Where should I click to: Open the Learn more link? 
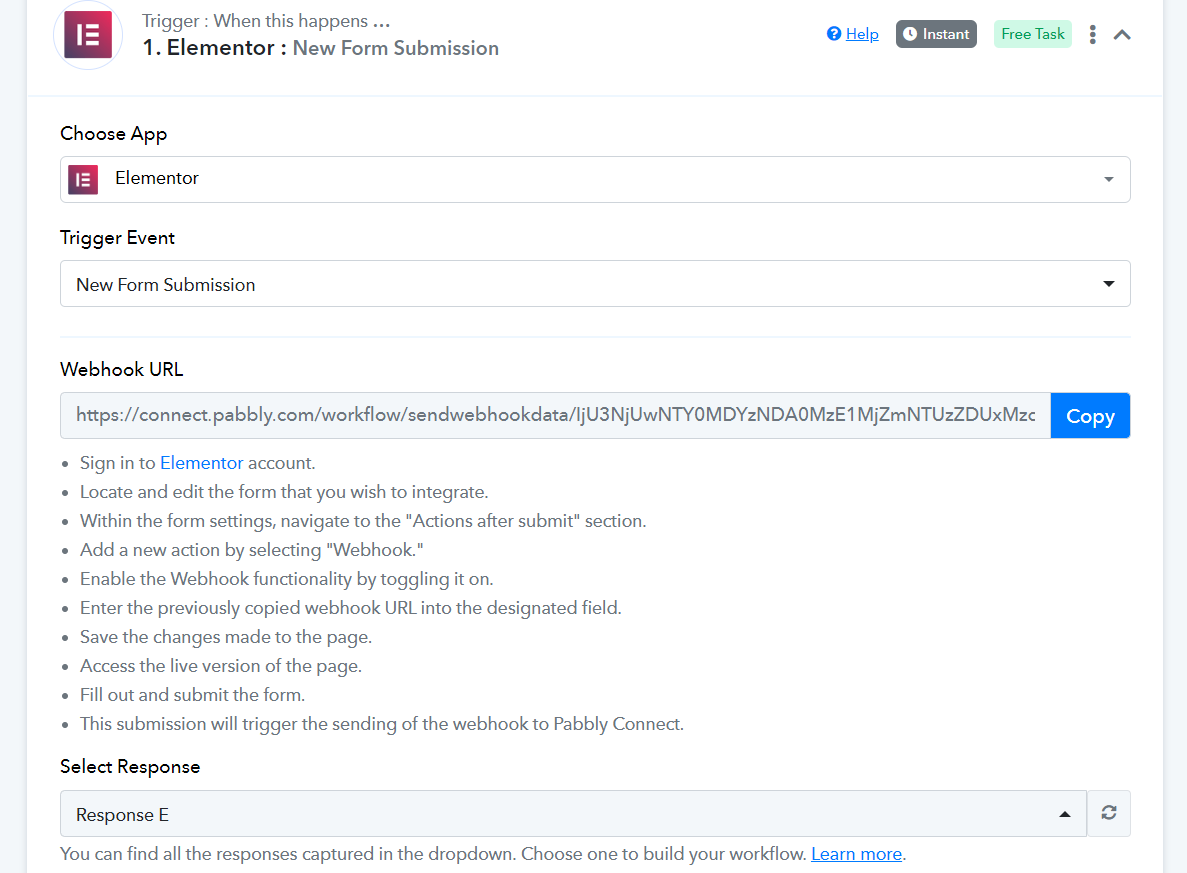[x=856, y=854]
